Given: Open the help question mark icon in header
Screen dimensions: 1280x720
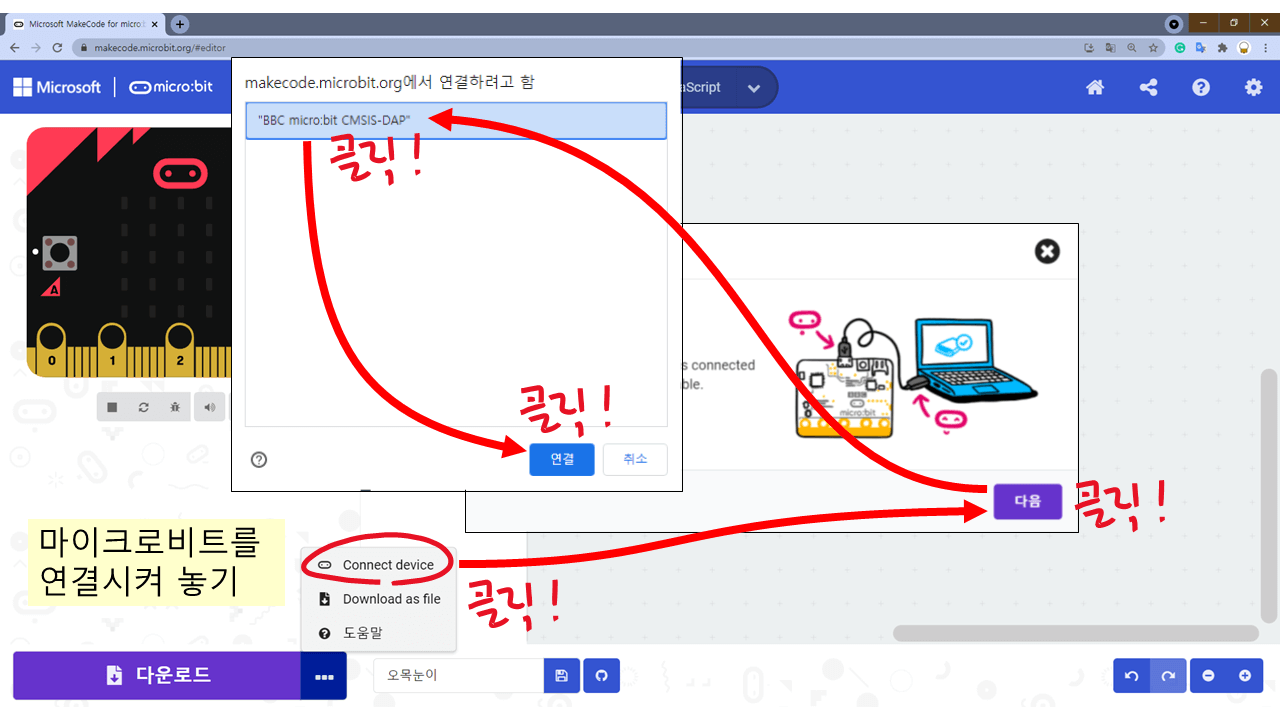Looking at the screenshot, I should pyautogui.click(x=1201, y=87).
